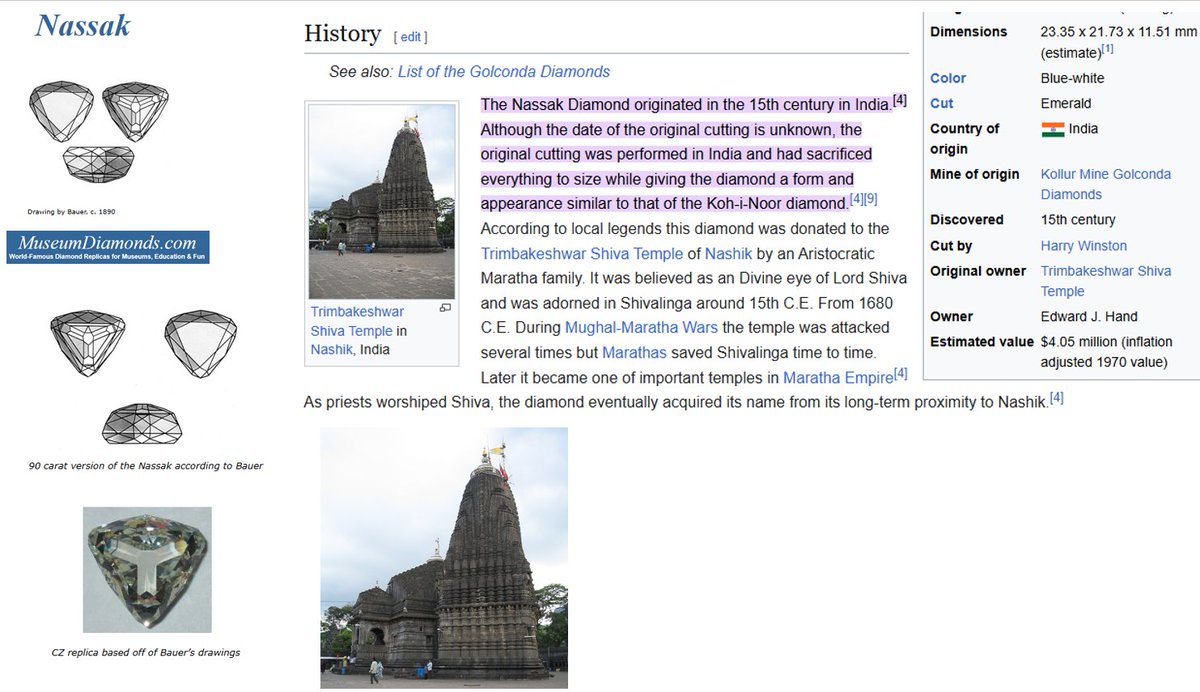
Task: Click the Estimated value label
Action: pyautogui.click(x=982, y=342)
